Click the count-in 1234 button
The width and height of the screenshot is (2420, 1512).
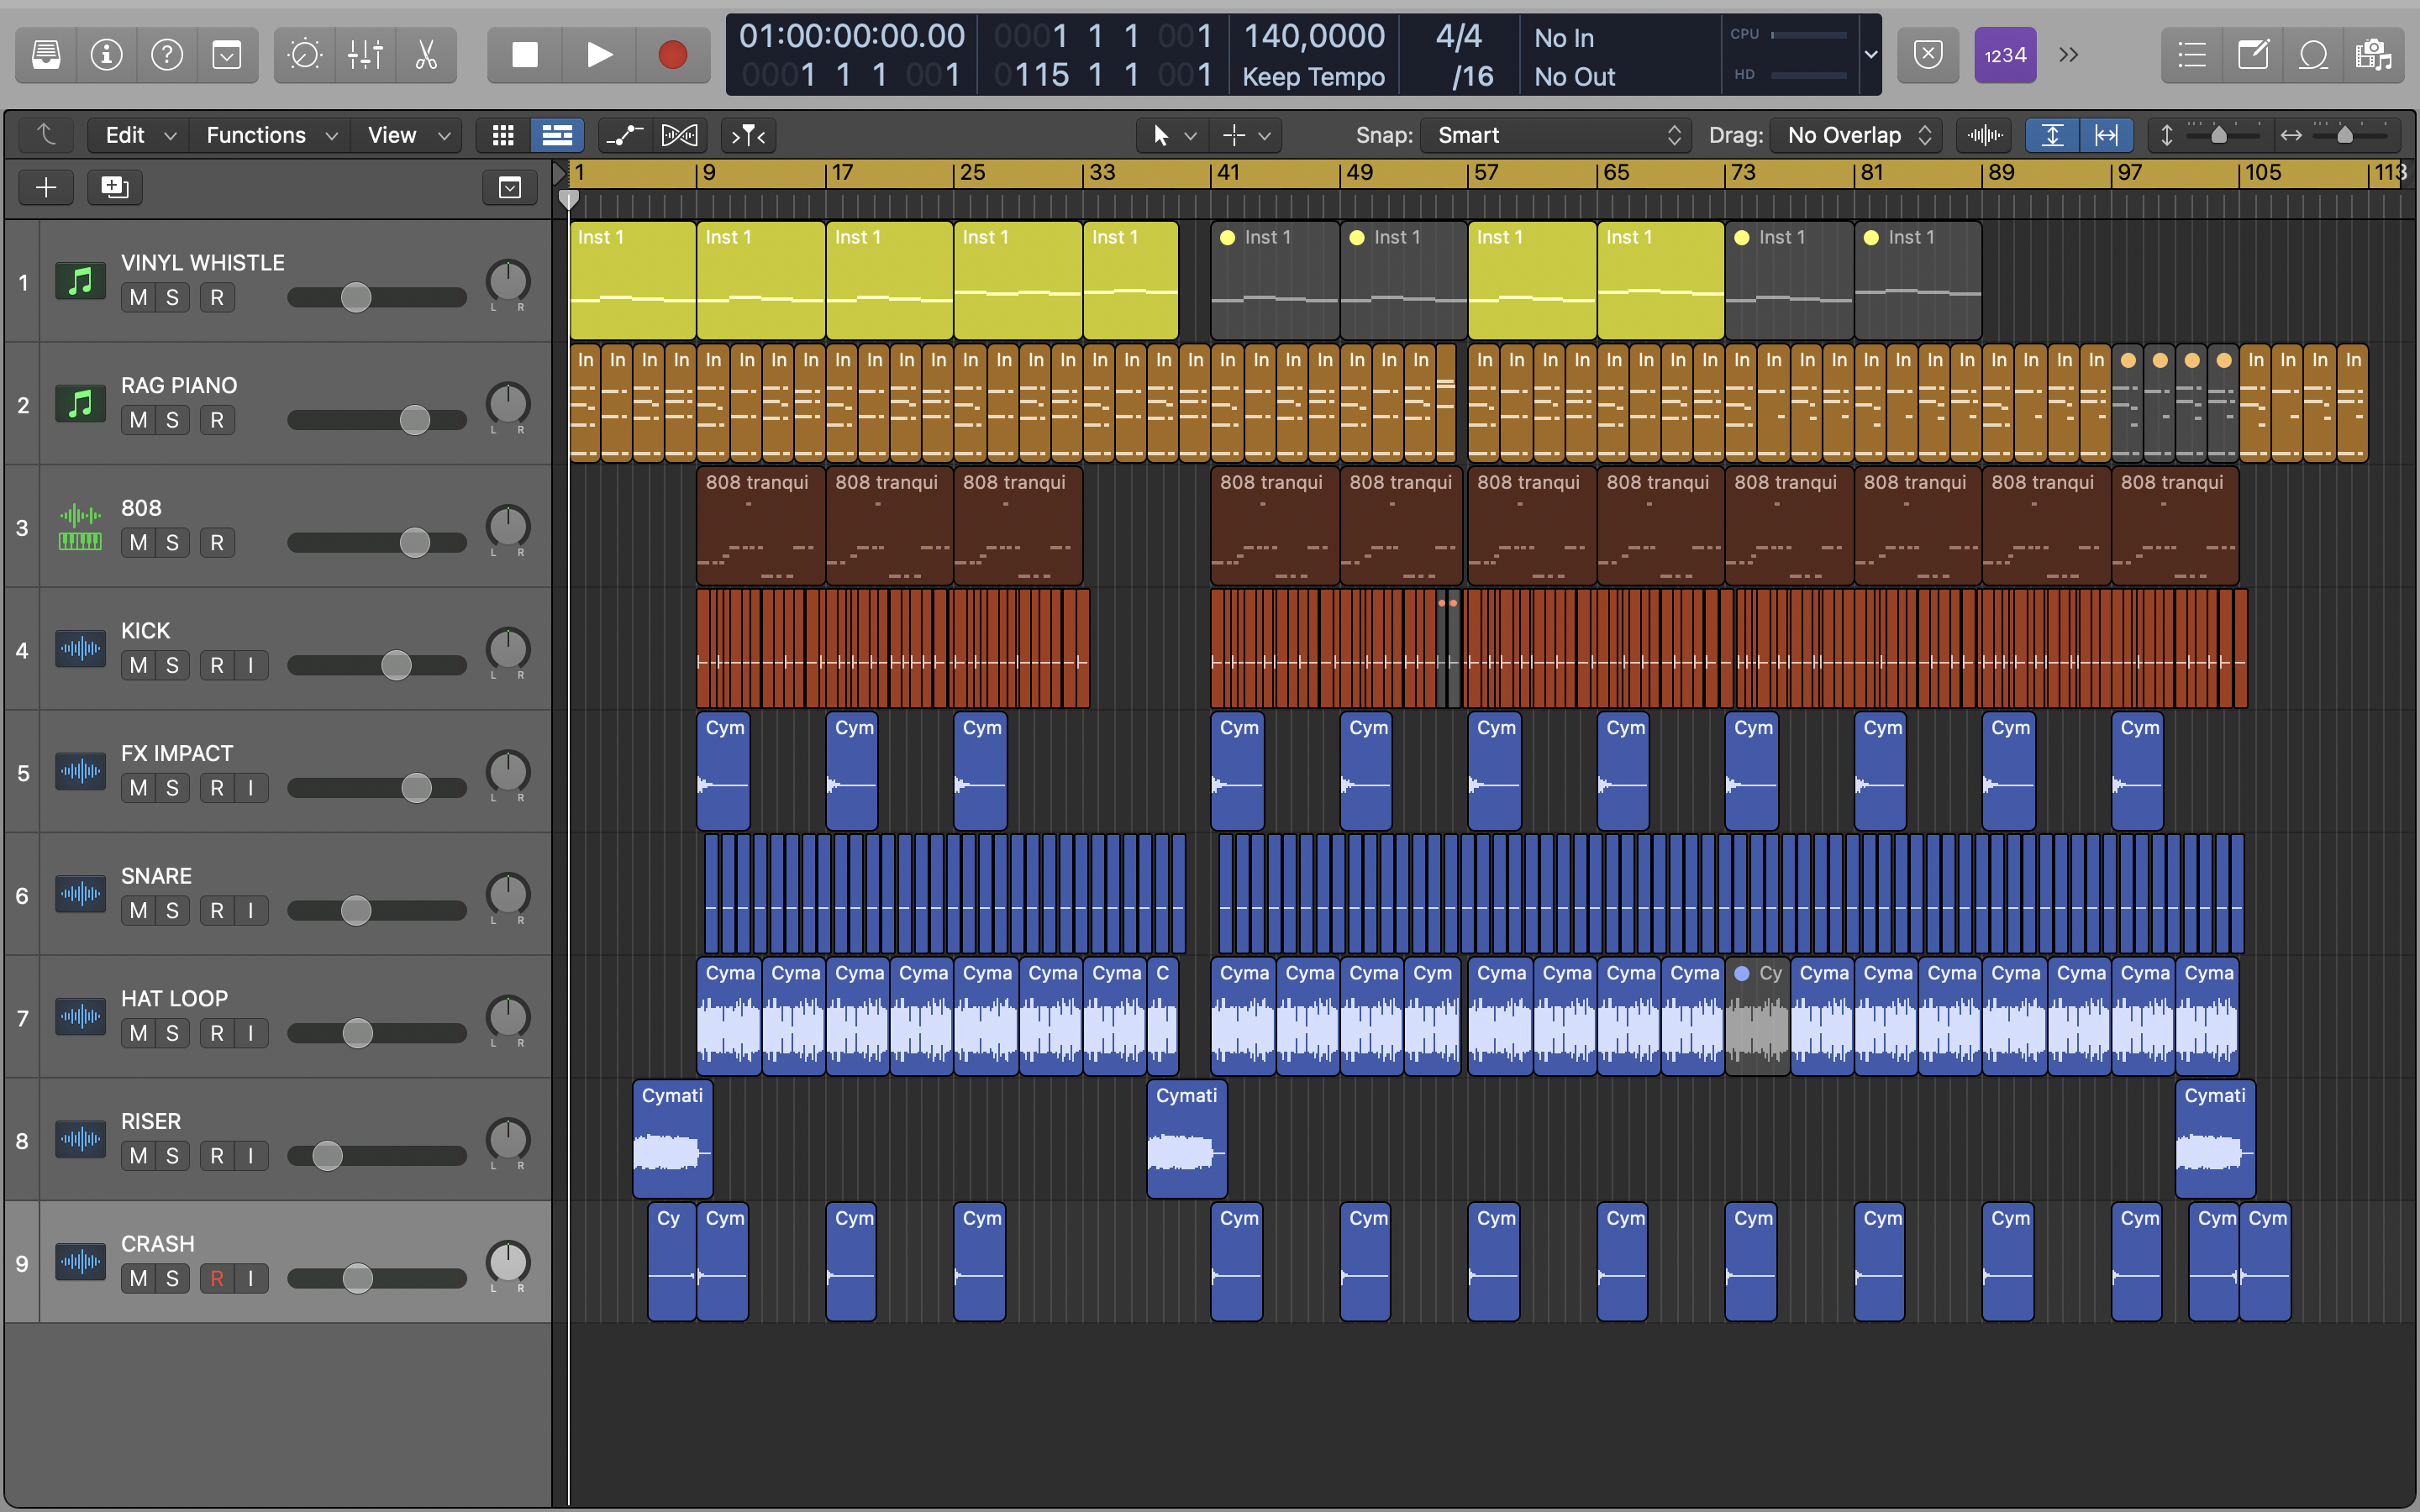click(x=2005, y=55)
